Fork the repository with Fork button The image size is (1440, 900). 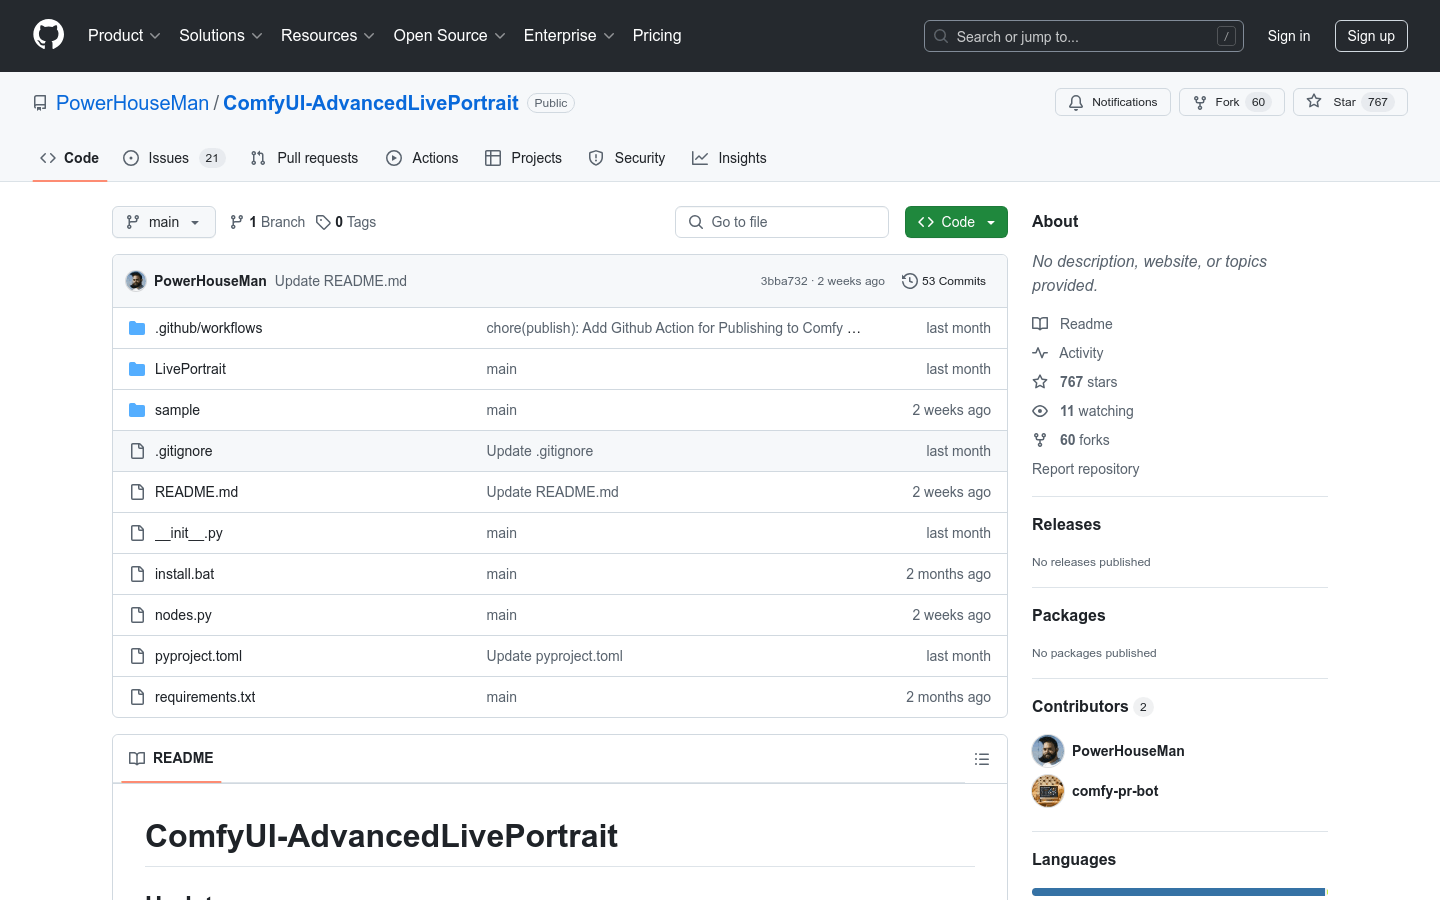click(1232, 102)
